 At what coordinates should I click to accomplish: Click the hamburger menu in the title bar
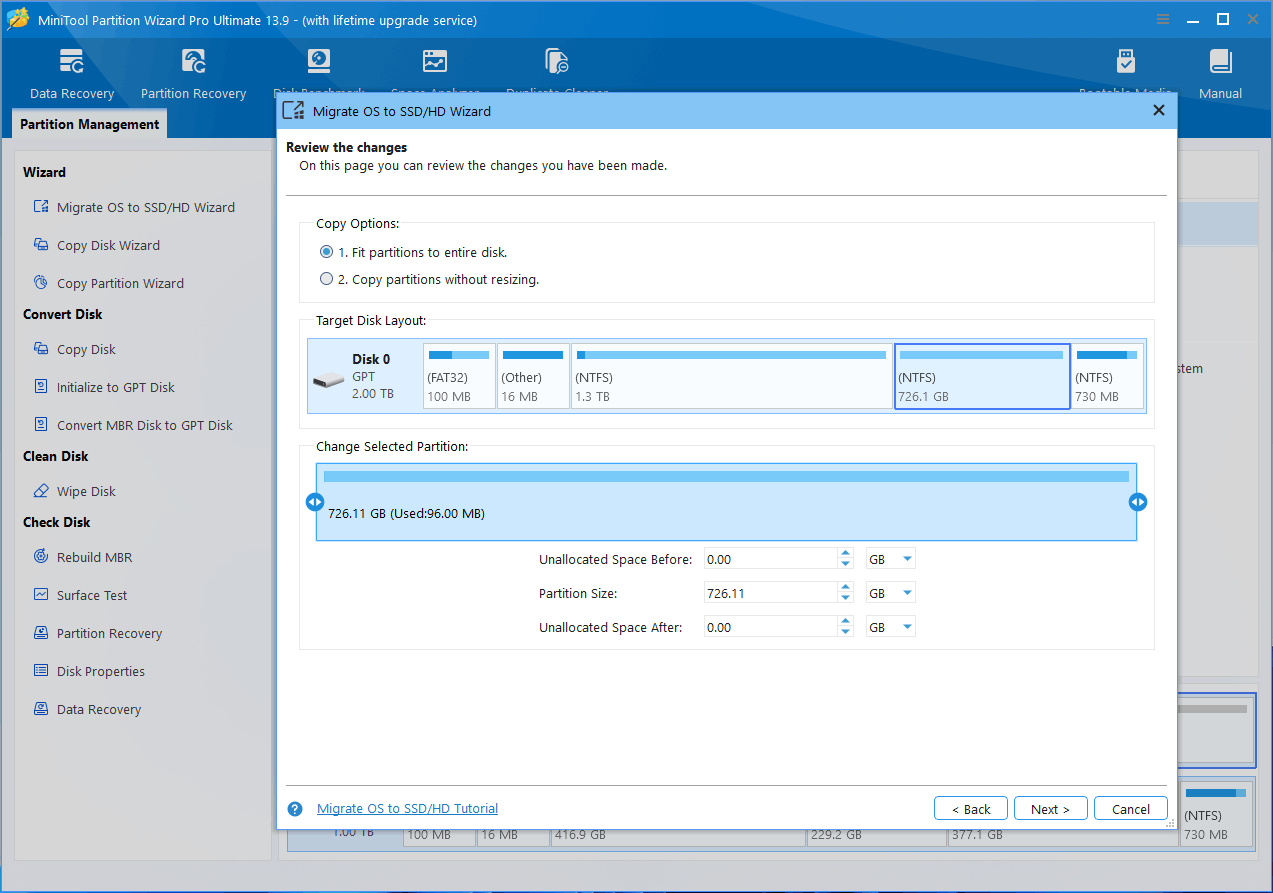1163,20
